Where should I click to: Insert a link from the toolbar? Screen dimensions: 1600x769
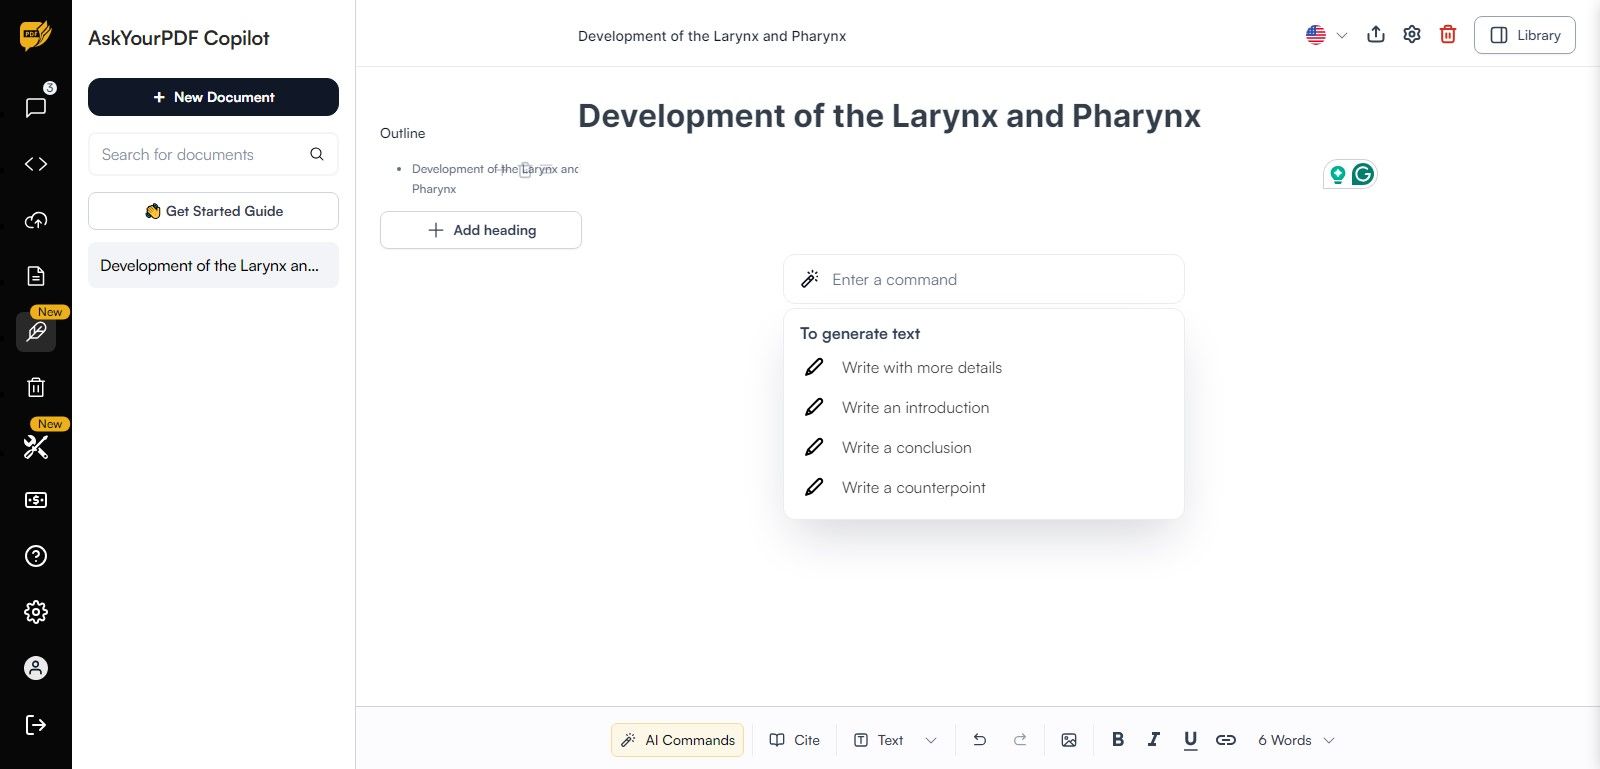click(1226, 740)
